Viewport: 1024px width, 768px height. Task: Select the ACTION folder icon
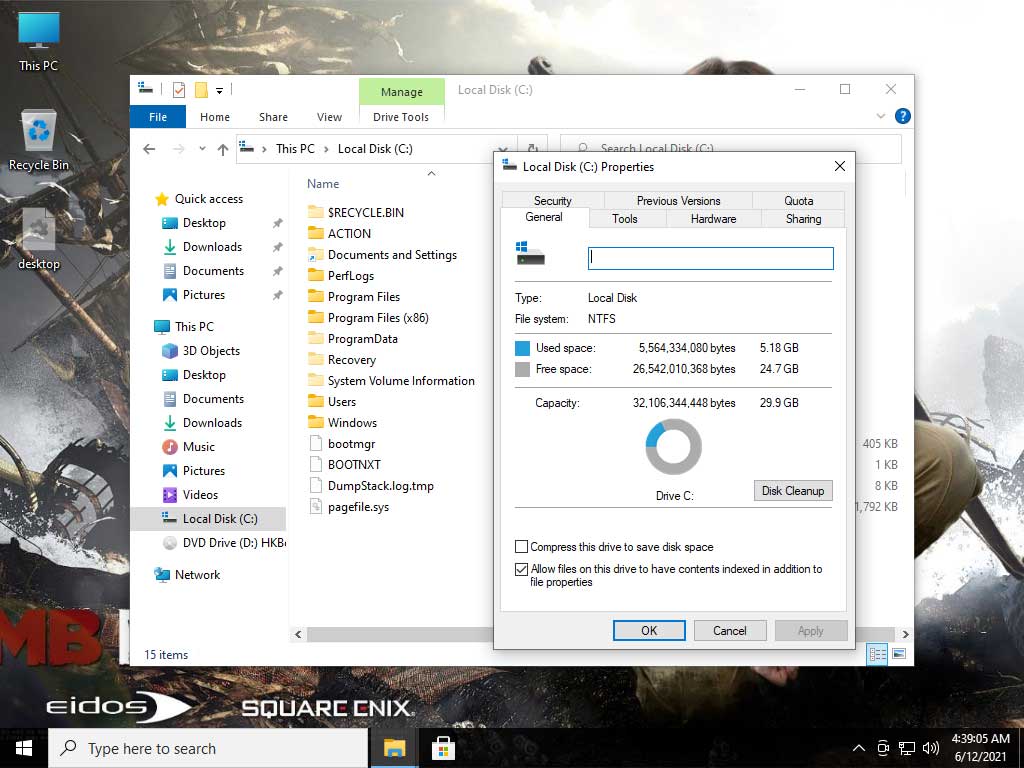click(x=316, y=233)
